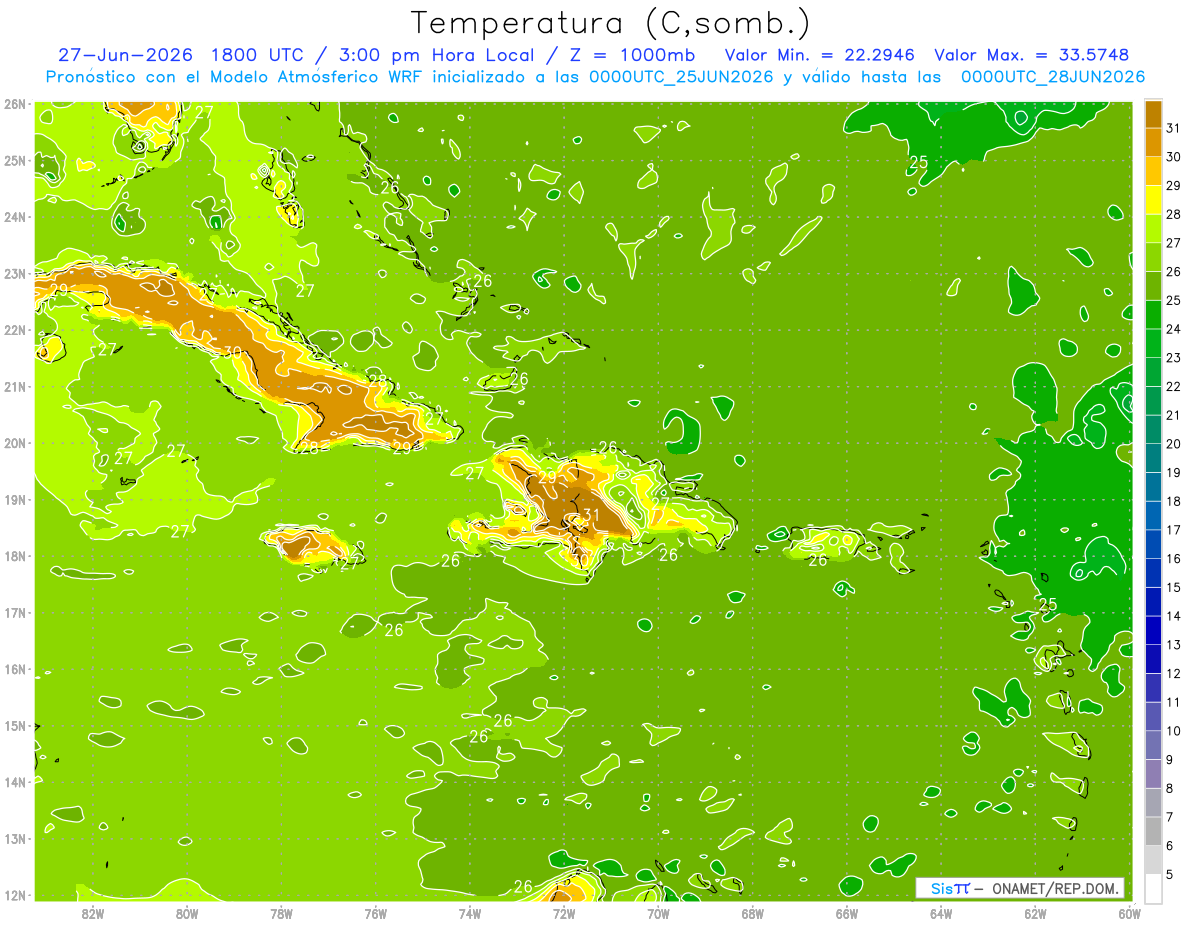
Task: Click the "Sisπ – ONAMET/REP.DOM." credit label
Action: coord(1020,888)
